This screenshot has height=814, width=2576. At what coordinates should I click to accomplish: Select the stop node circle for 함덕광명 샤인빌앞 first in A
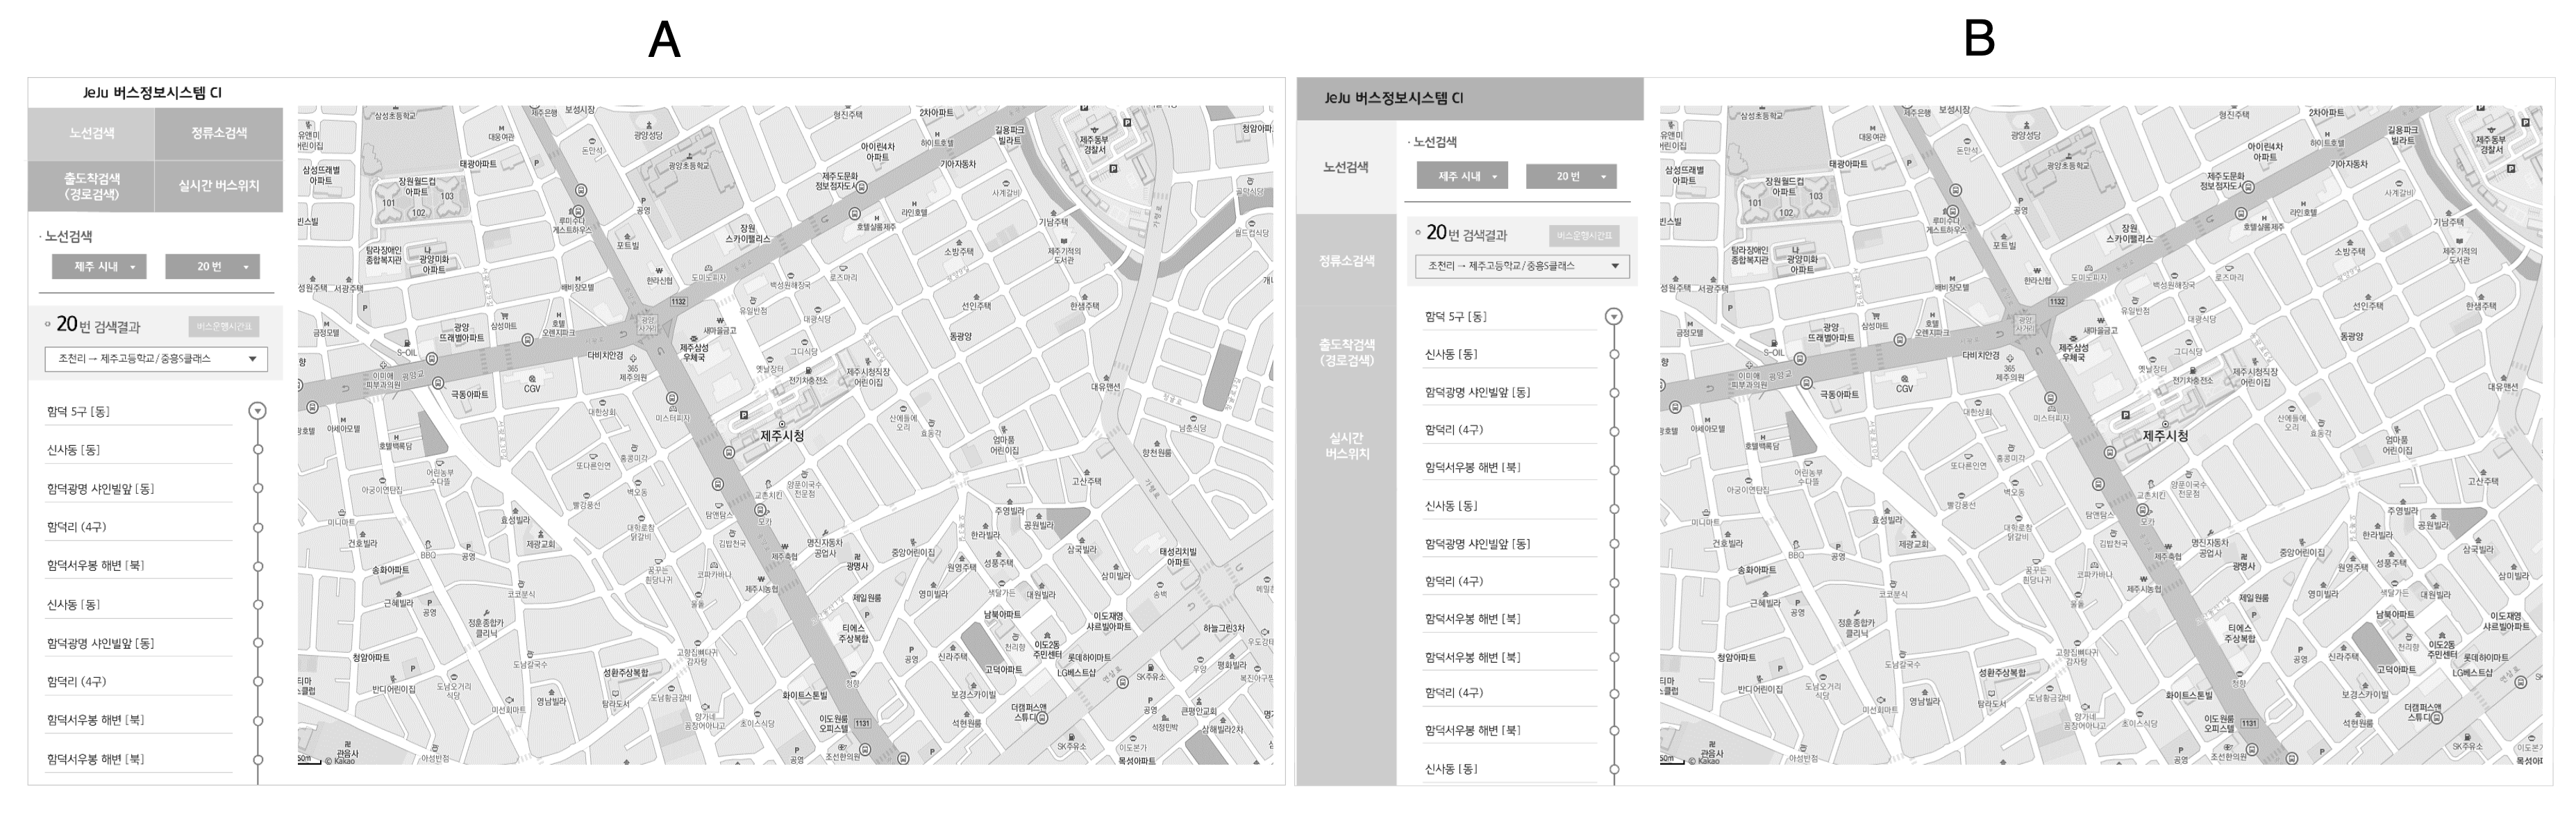[258, 489]
